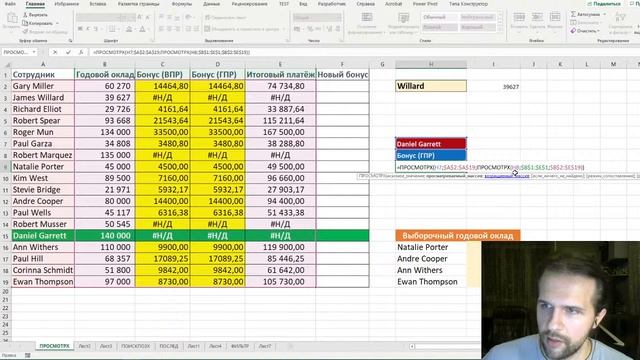The width and height of the screenshot is (640, 360).
Task: Select the 140 000 salary cell
Action: tap(105, 236)
